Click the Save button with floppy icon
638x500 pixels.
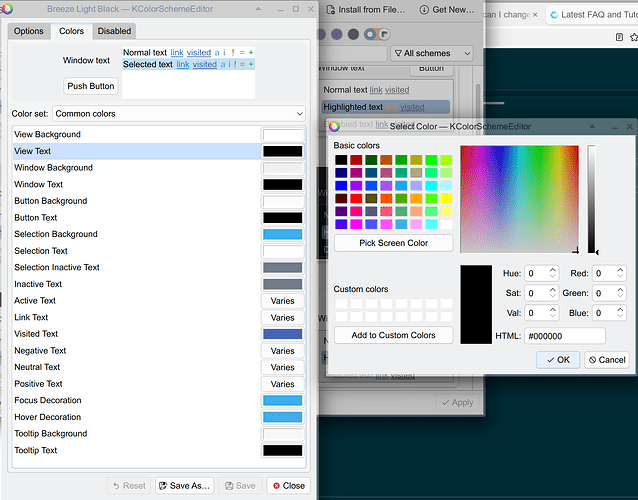point(240,486)
